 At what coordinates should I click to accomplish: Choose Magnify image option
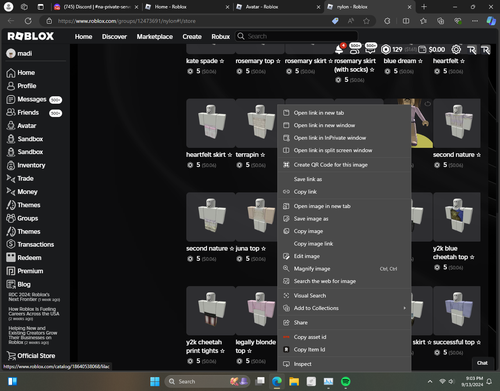[x=344, y=269]
